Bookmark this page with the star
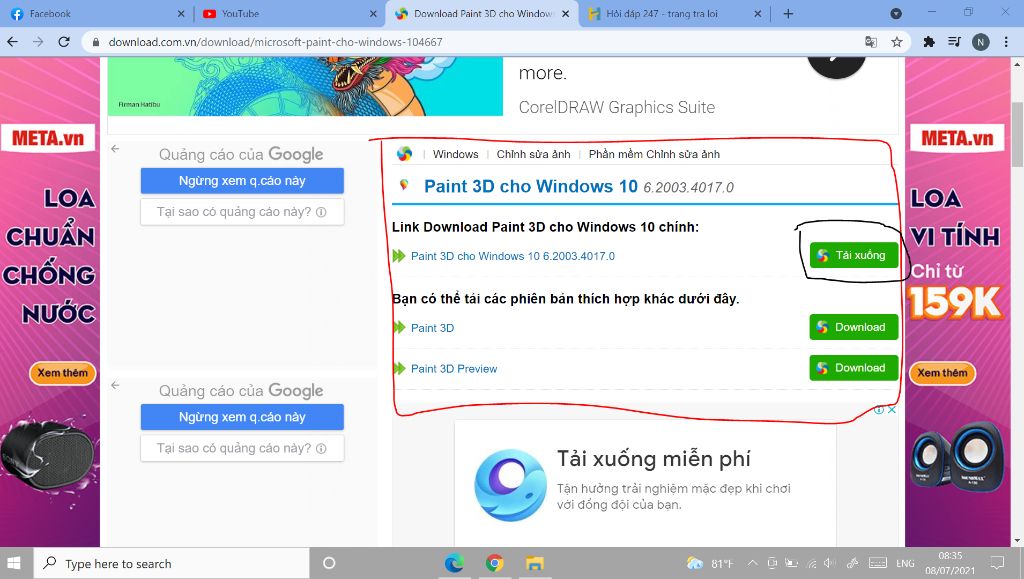The image size is (1024, 579). 897,42
